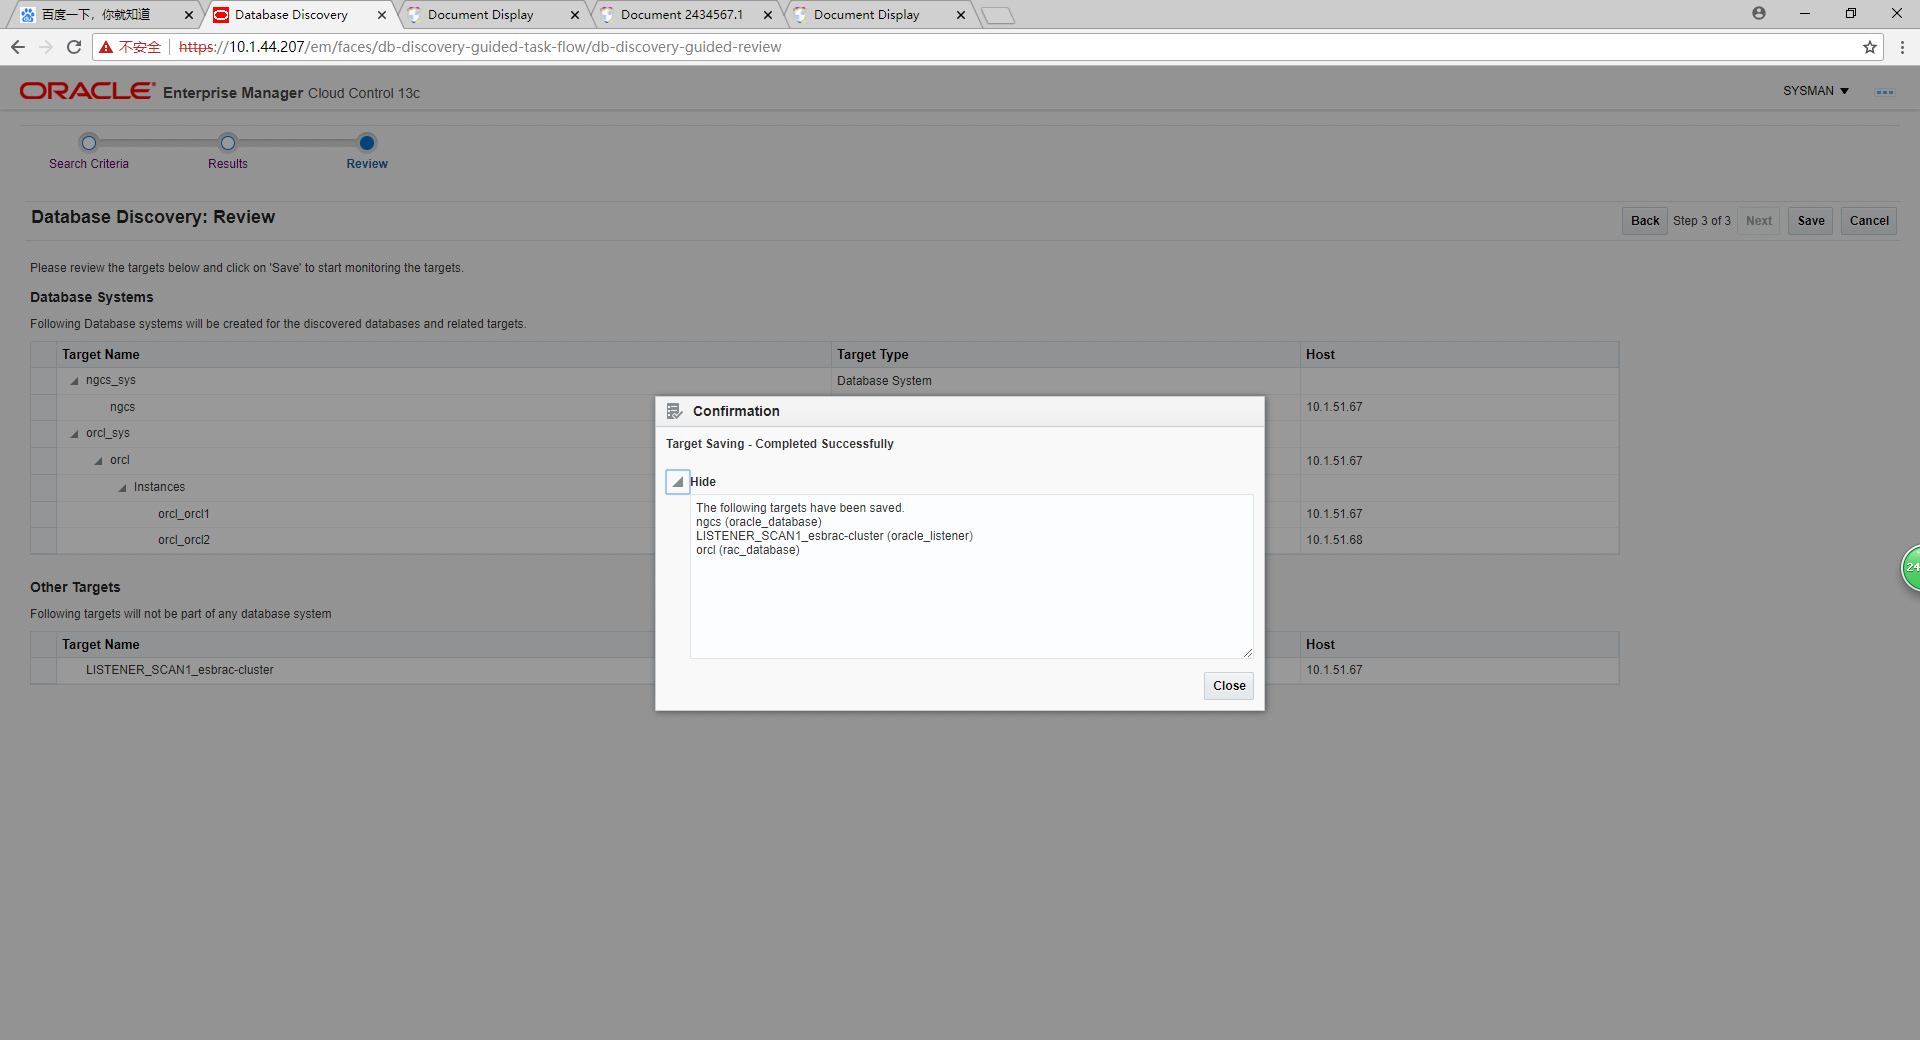Viewport: 1920px width, 1040px height.
Task: Close the Confirmation dialog
Action: (1228, 686)
